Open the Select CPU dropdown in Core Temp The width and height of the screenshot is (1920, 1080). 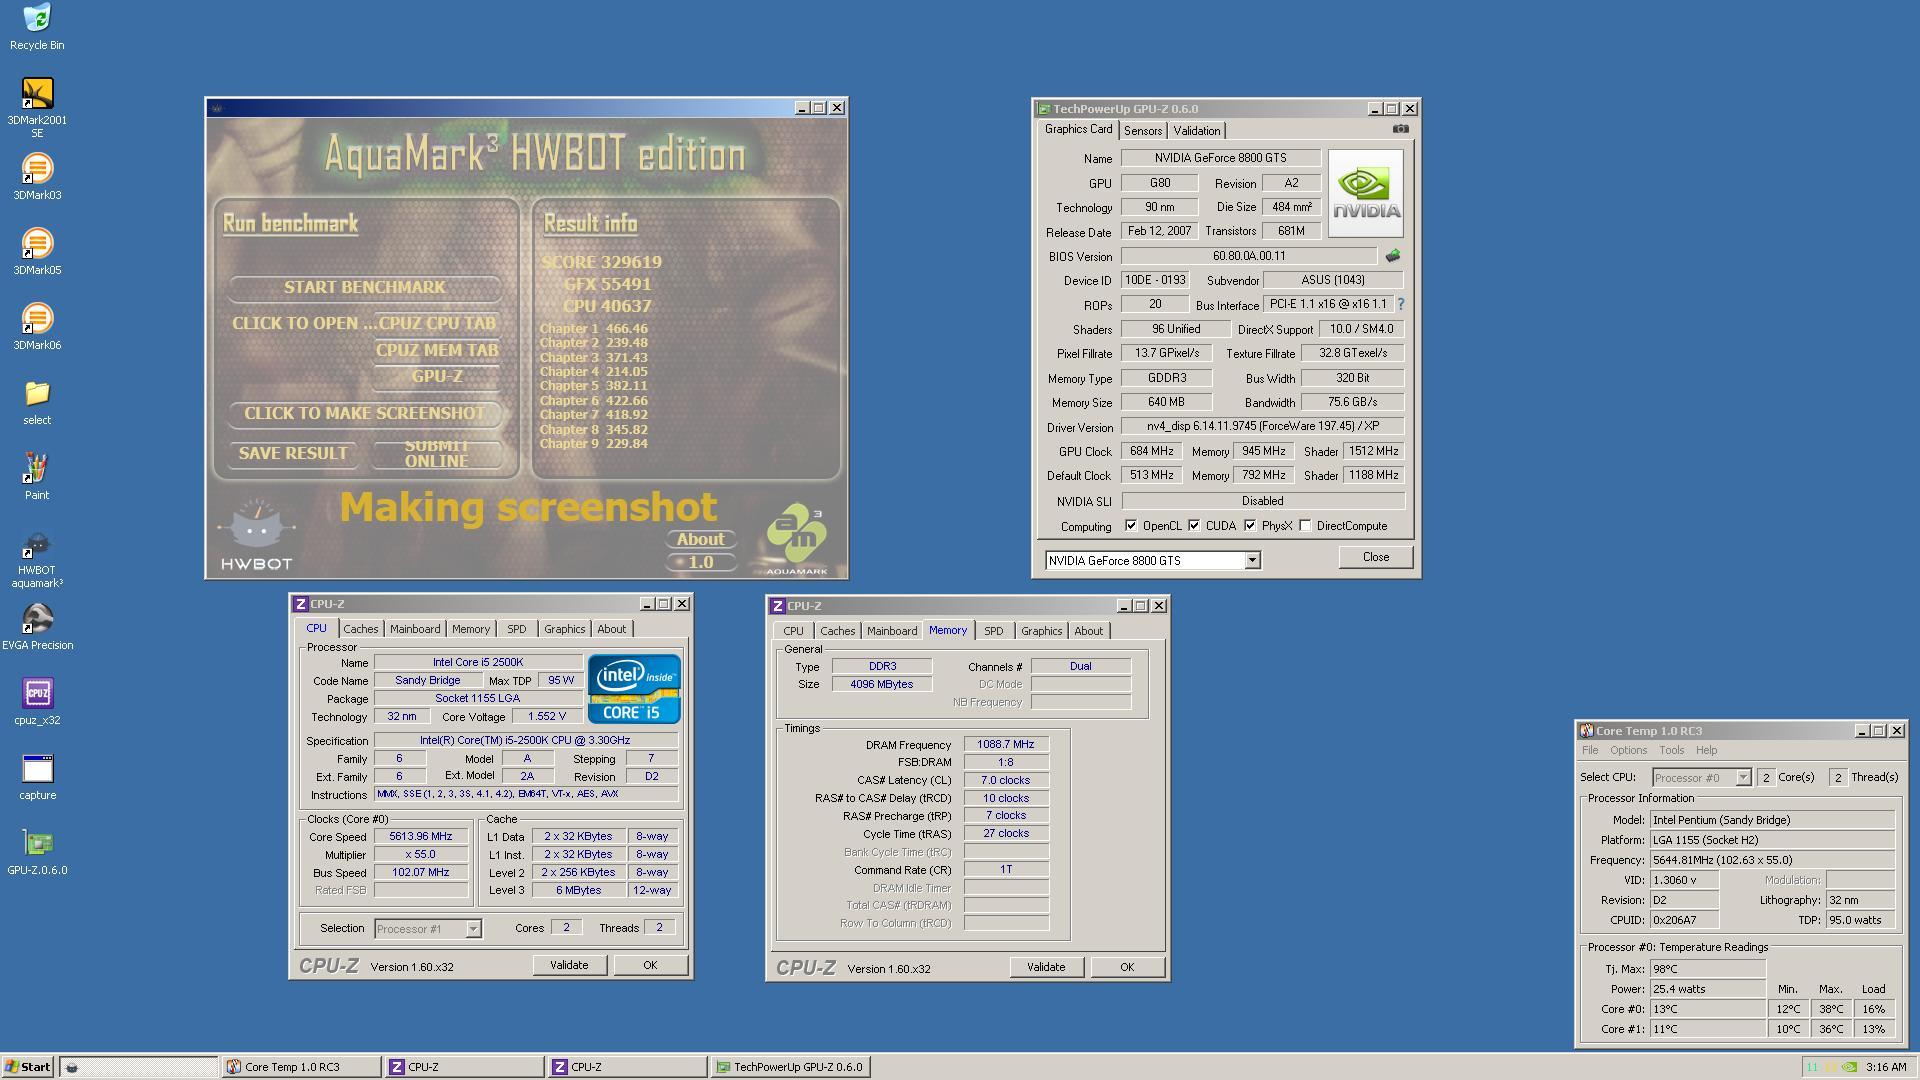(x=1743, y=778)
